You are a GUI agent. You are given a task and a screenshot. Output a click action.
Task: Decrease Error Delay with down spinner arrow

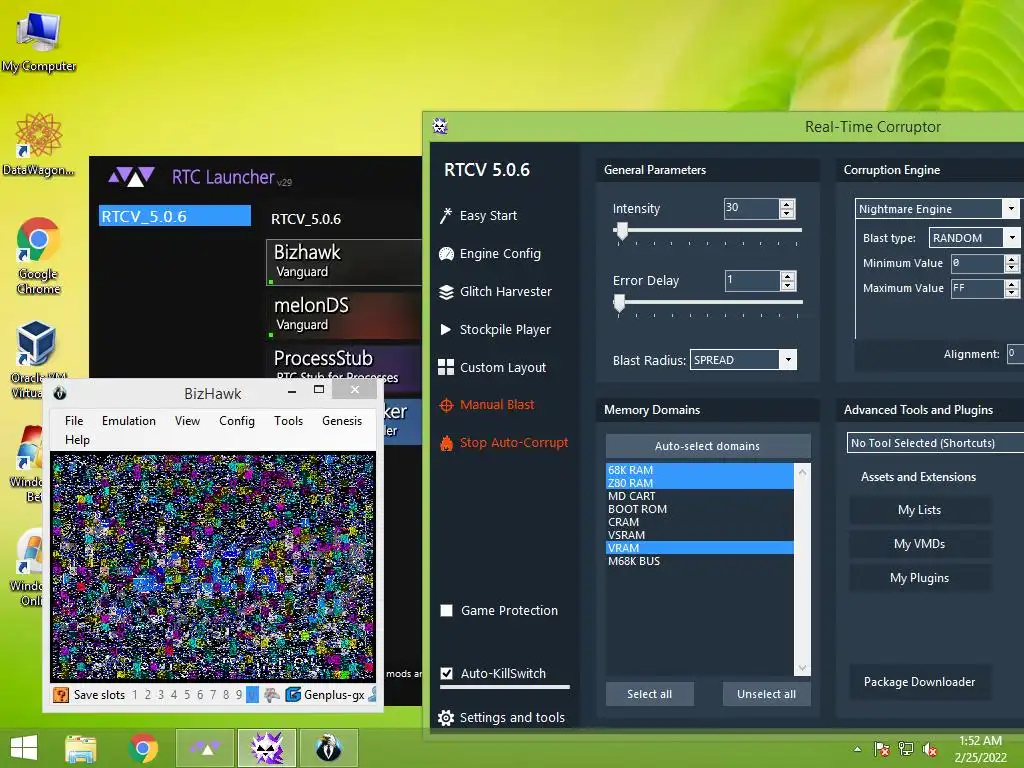pos(788,285)
